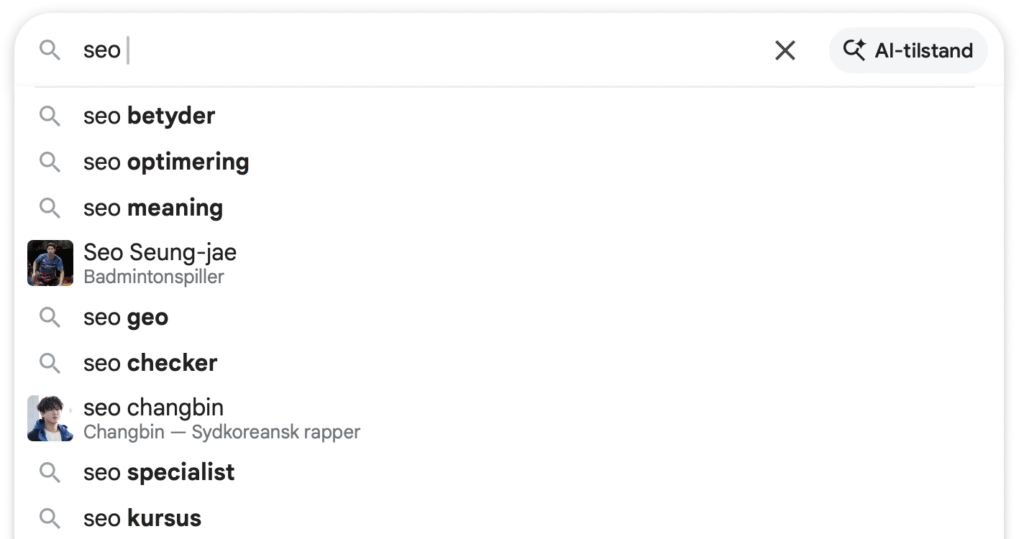Click the sparkle search icon in AI-tilstand
Screen dimensions: 1024x539
coord(854,50)
